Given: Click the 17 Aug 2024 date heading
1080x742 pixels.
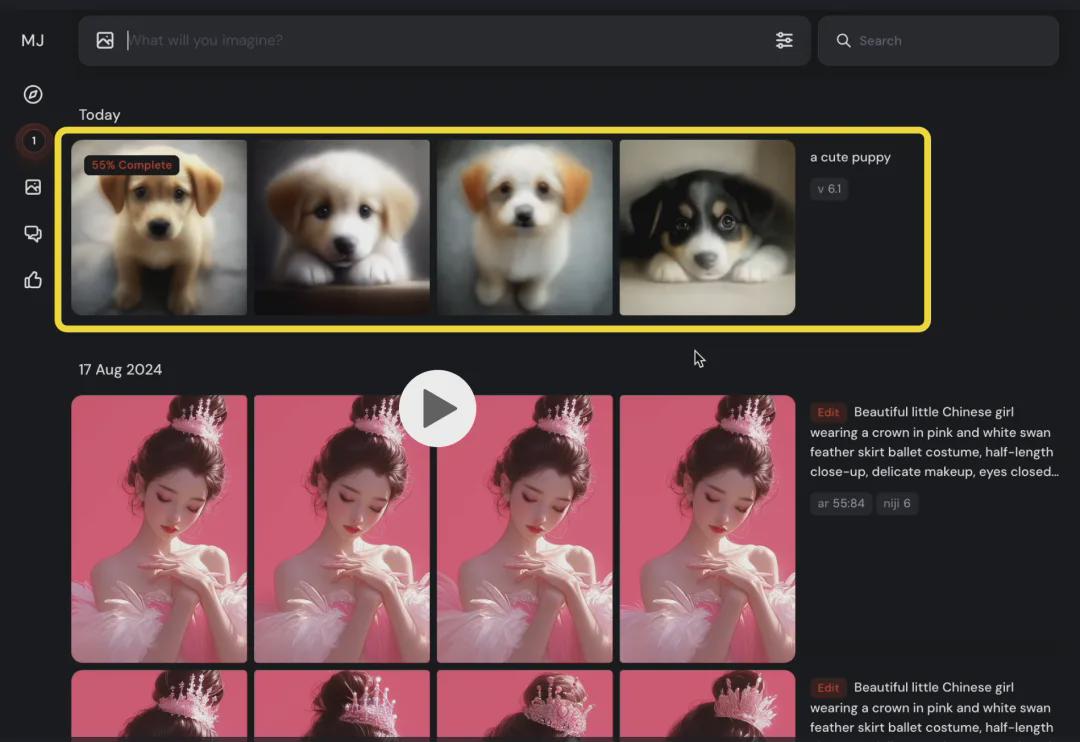Looking at the screenshot, I should click(121, 369).
